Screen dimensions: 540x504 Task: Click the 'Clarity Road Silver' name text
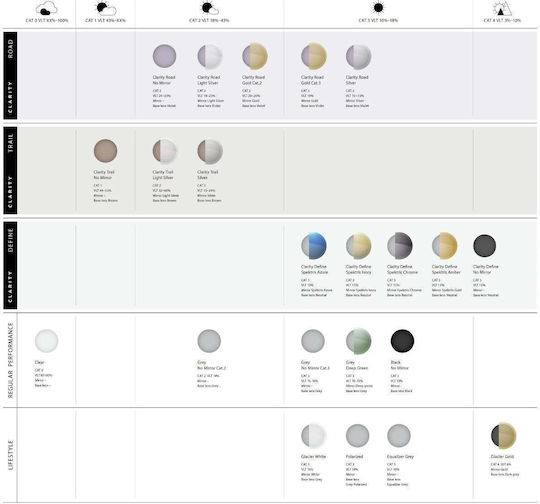[x=357, y=80]
